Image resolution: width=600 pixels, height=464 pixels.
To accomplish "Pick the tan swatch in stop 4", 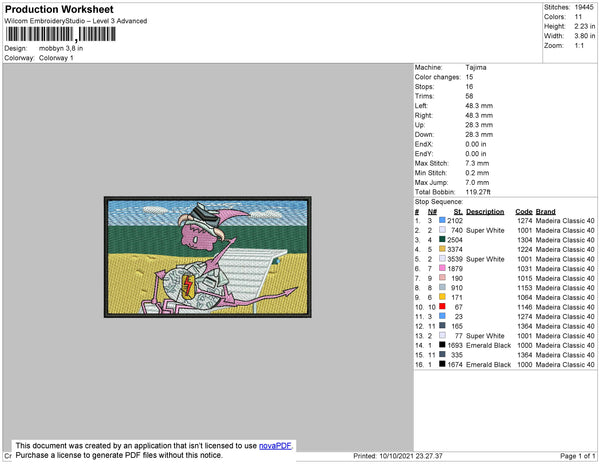I will click(442, 249).
